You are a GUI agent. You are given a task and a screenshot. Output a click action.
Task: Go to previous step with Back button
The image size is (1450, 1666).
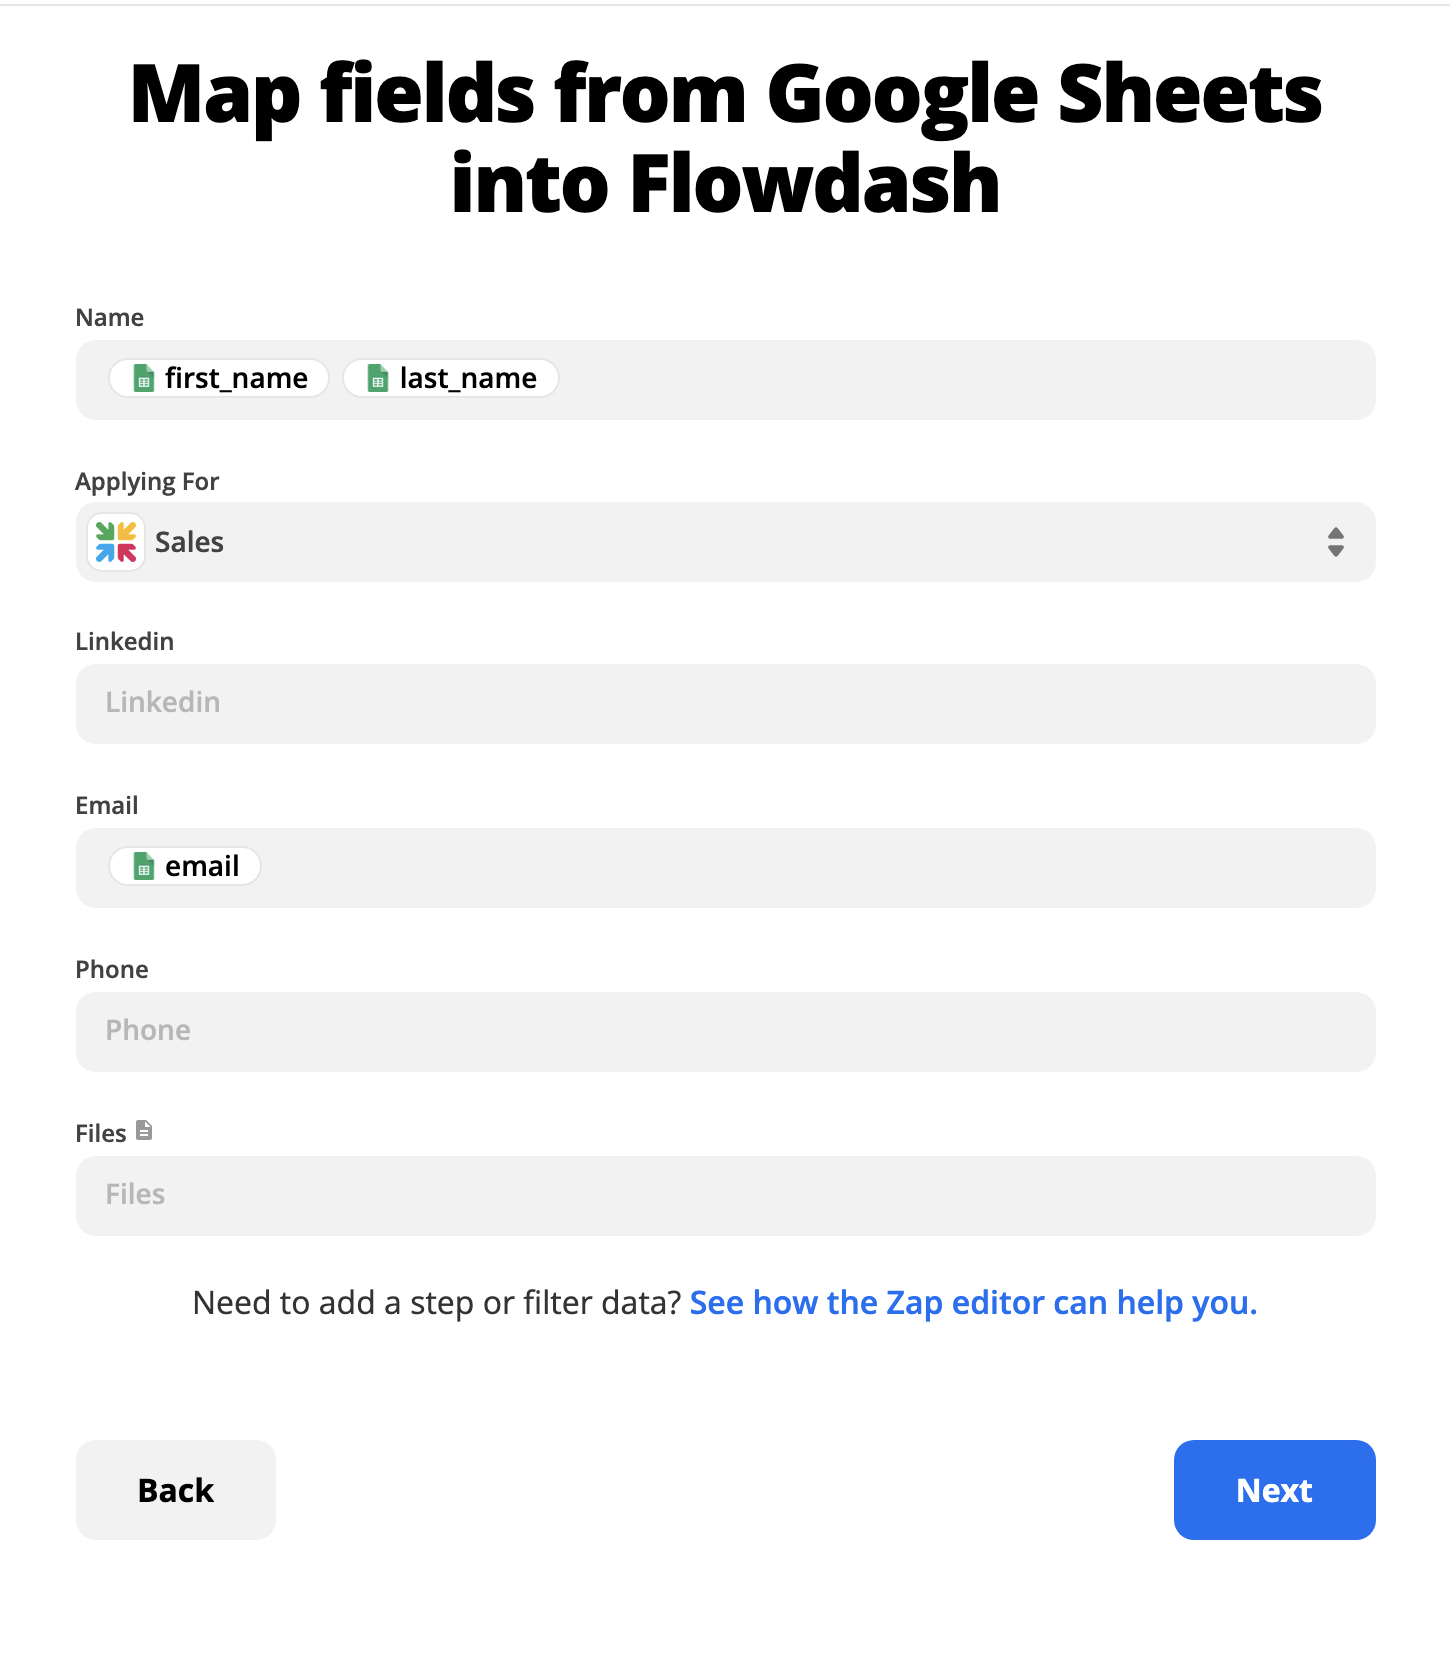[176, 1490]
